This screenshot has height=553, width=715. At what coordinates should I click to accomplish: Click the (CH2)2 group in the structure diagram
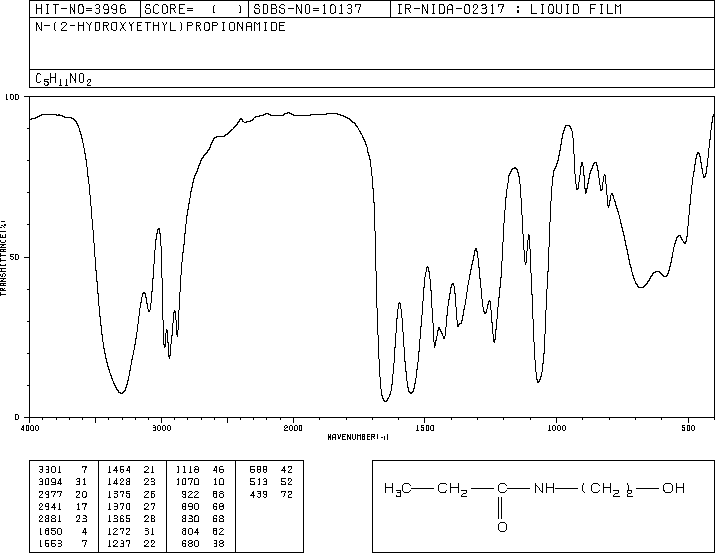pos(607,489)
